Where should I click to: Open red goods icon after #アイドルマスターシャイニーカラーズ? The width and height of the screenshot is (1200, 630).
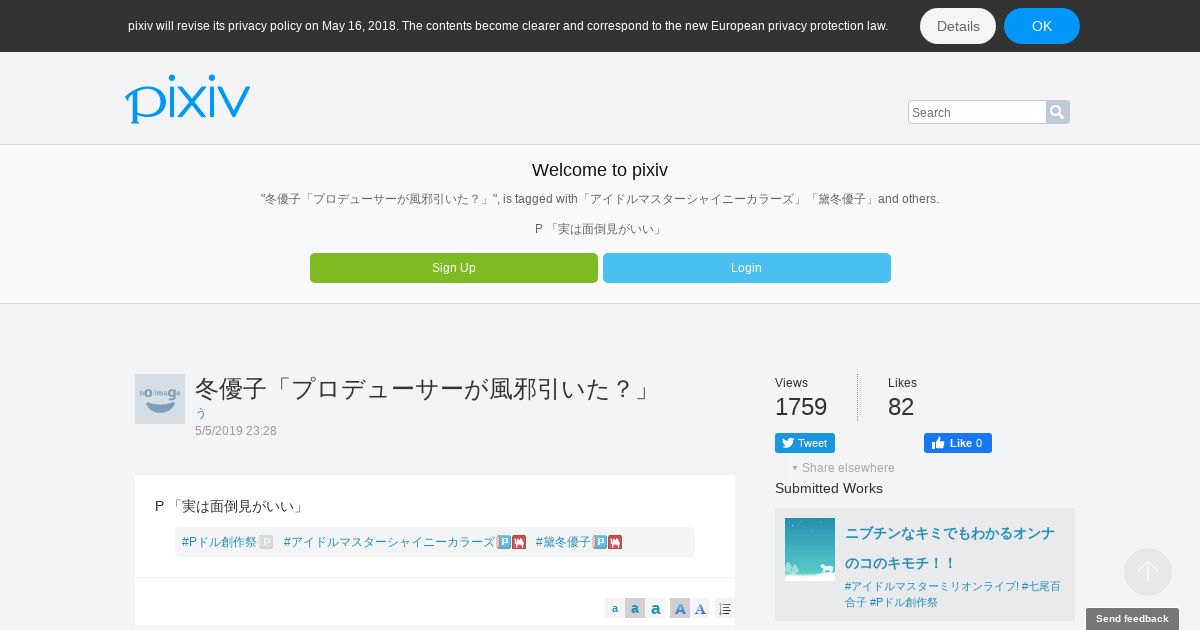[519, 542]
